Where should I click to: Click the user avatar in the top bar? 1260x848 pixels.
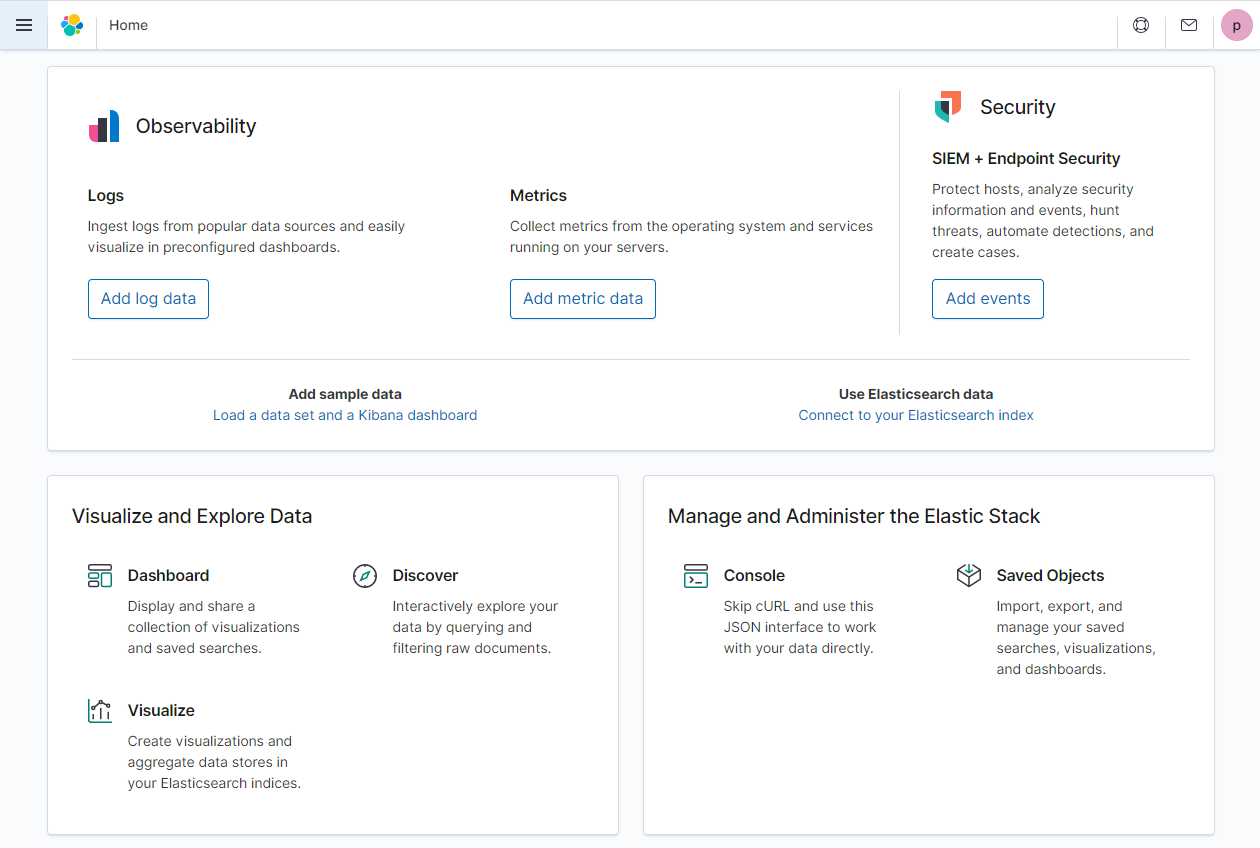(x=1236, y=25)
